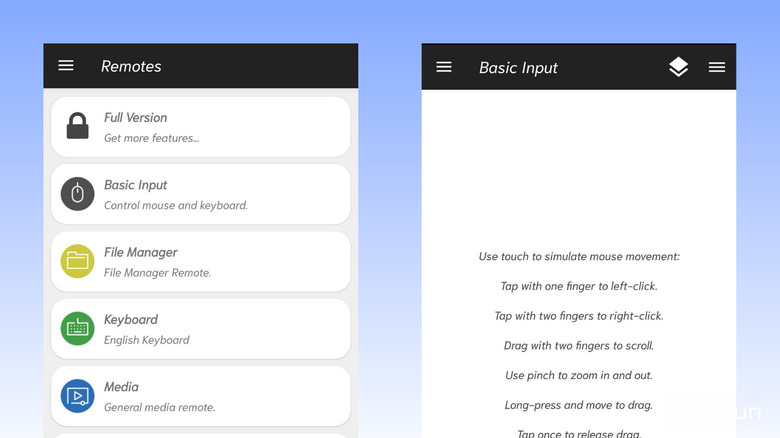The width and height of the screenshot is (780, 438).
Task: Tap the green Keyboard remote icon
Action: [x=77, y=328]
